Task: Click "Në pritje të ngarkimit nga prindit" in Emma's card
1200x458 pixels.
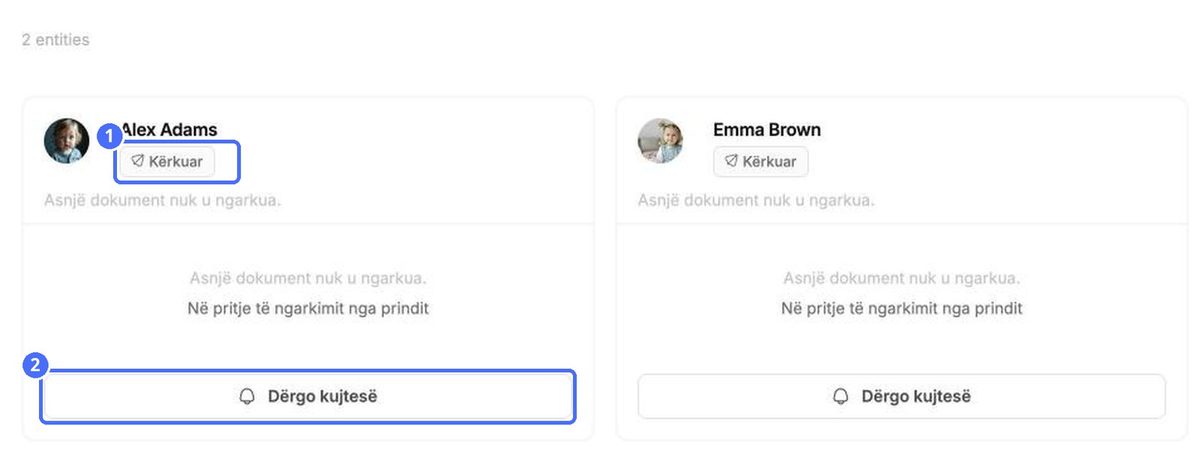Action: (902, 308)
